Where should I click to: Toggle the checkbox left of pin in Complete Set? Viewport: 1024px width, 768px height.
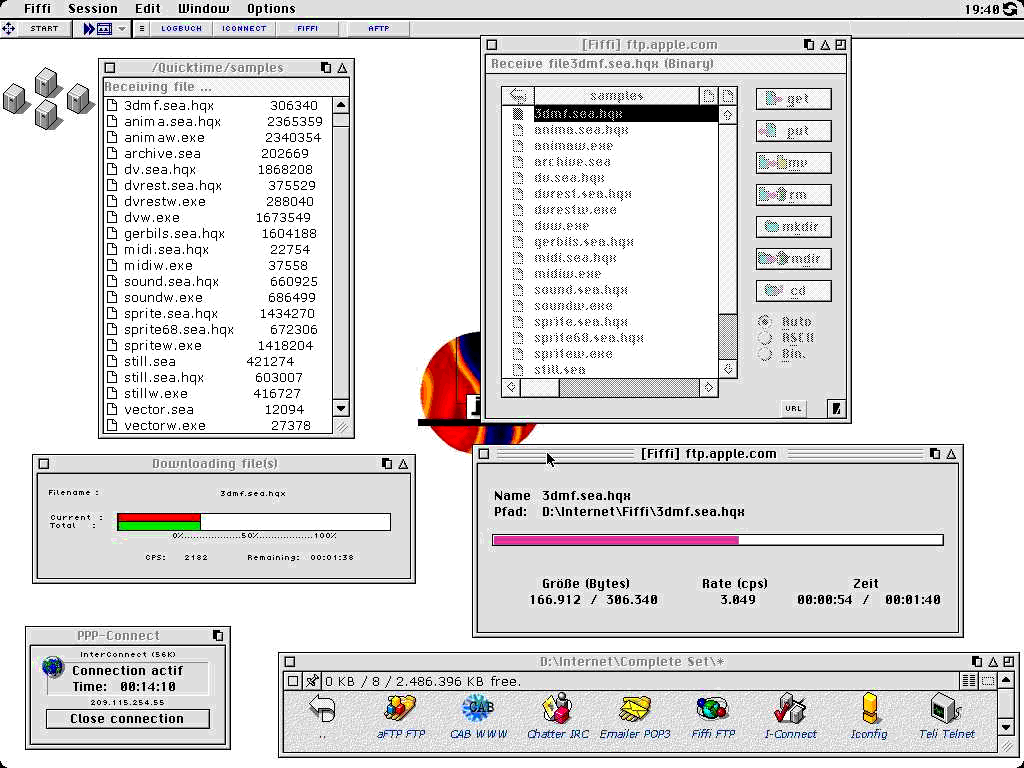(293, 681)
